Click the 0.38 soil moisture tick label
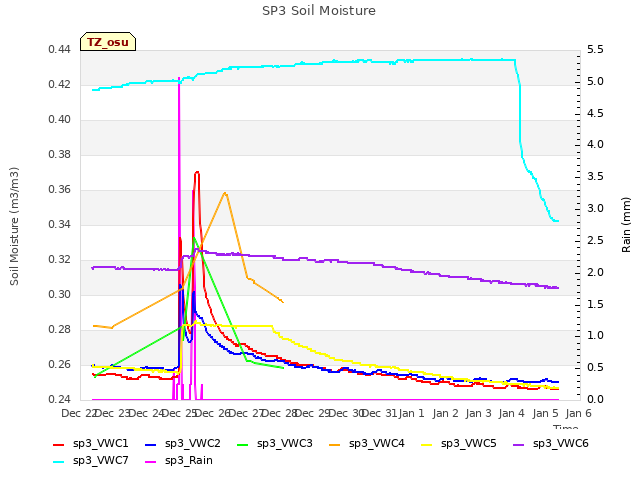 (x=59, y=155)
